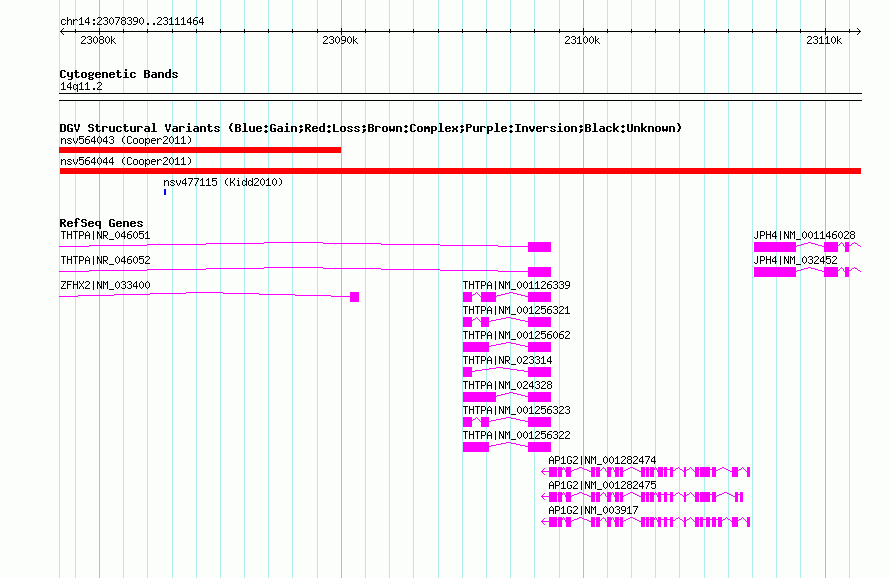Click the THTPA NR_046051 exon block
This screenshot has width=890, height=578.
(x=539, y=247)
